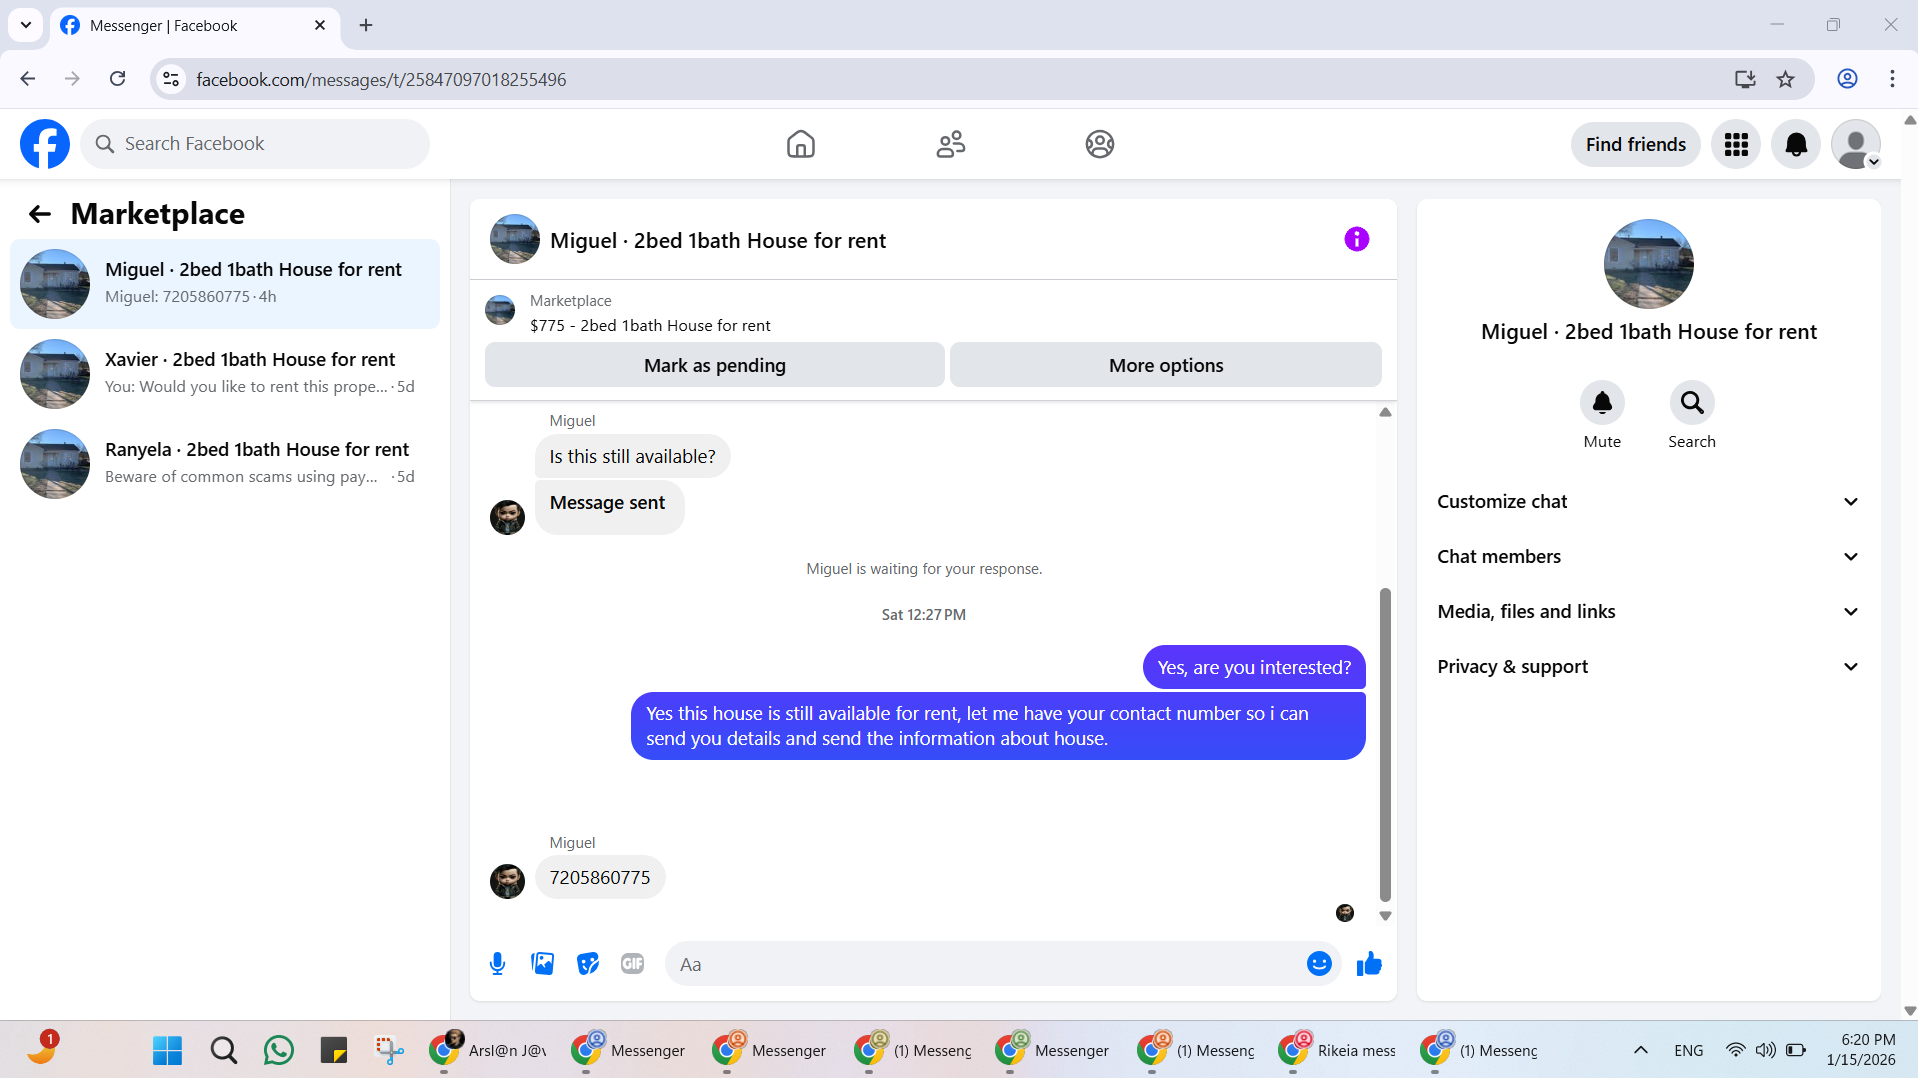Click the chat scroll up arrow
The image size is (1918, 1078).
[x=1385, y=412]
